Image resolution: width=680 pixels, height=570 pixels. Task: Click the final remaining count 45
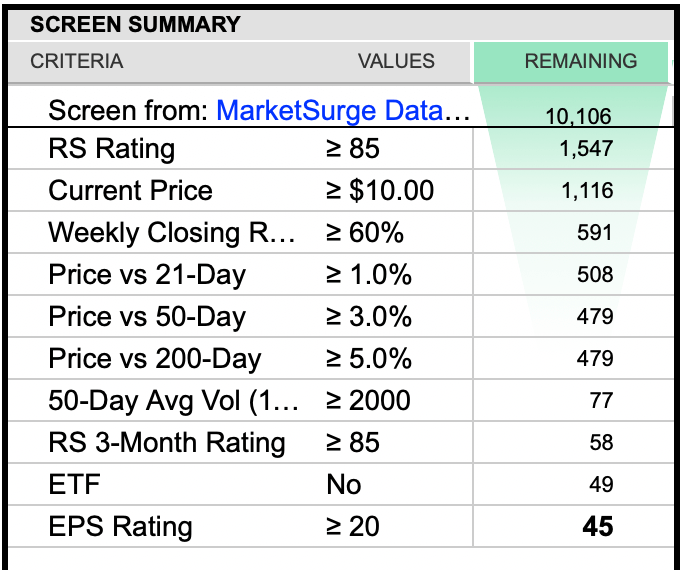coord(597,527)
